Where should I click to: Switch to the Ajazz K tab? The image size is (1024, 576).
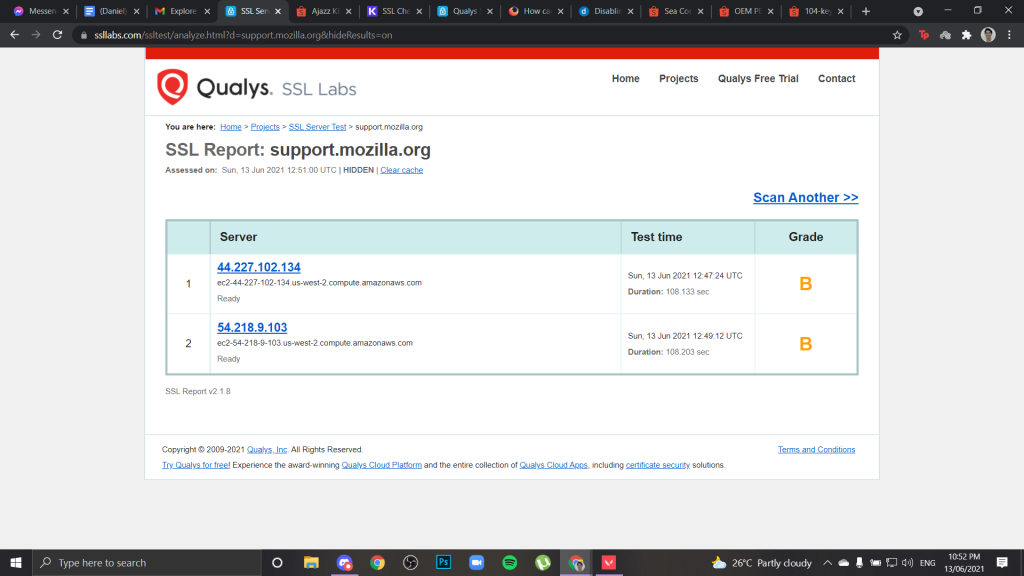tap(324, 11)
